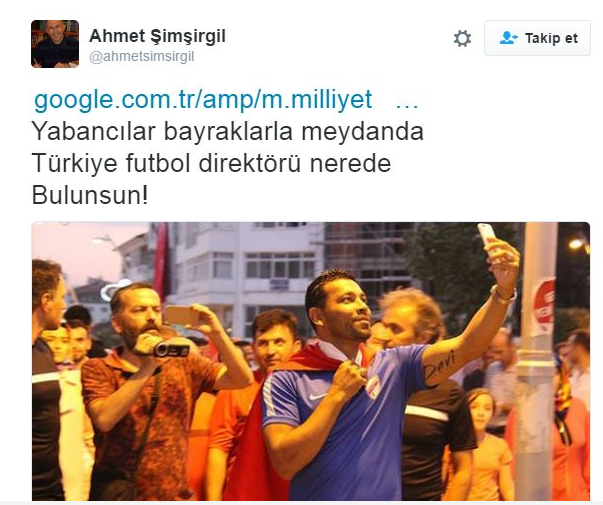Viewport: 603px width, 505px height.
Task: Open the gear settings menu
Action: pos(462,38)
